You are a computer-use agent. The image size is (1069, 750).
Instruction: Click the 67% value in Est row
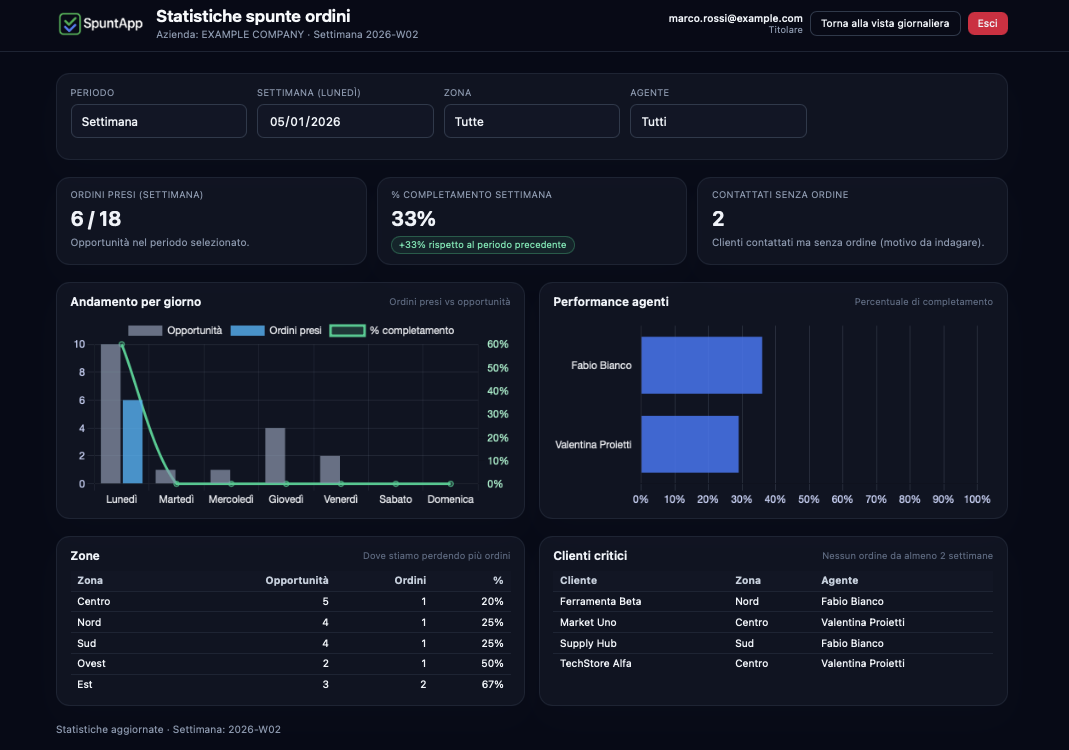tap(492, 685)
